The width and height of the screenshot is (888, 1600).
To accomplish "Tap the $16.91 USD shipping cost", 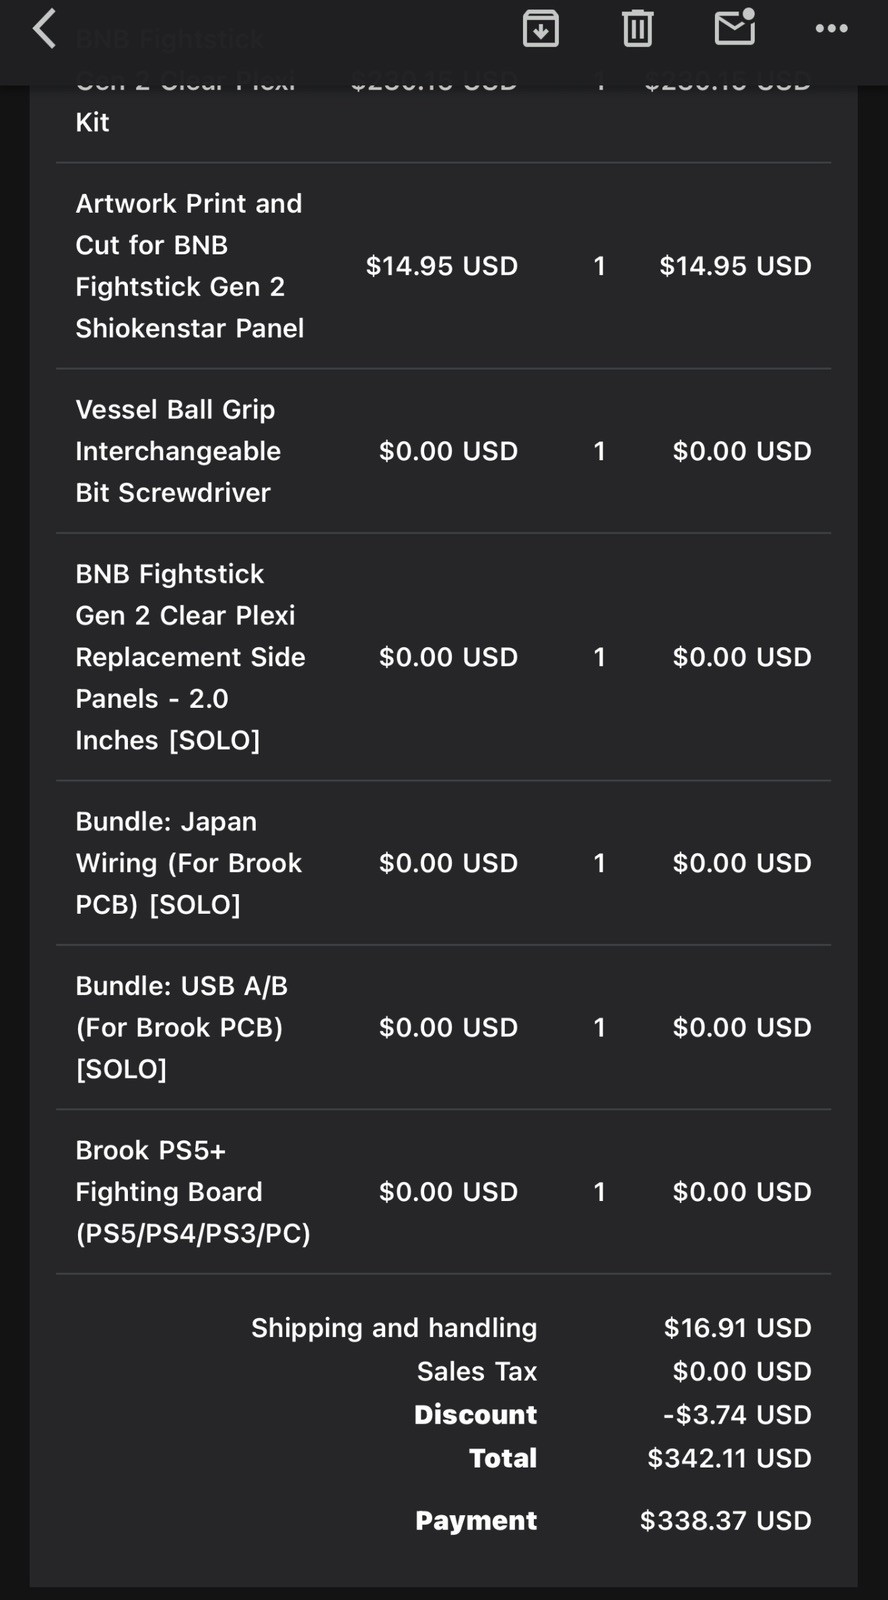I will click(738, 1328).
